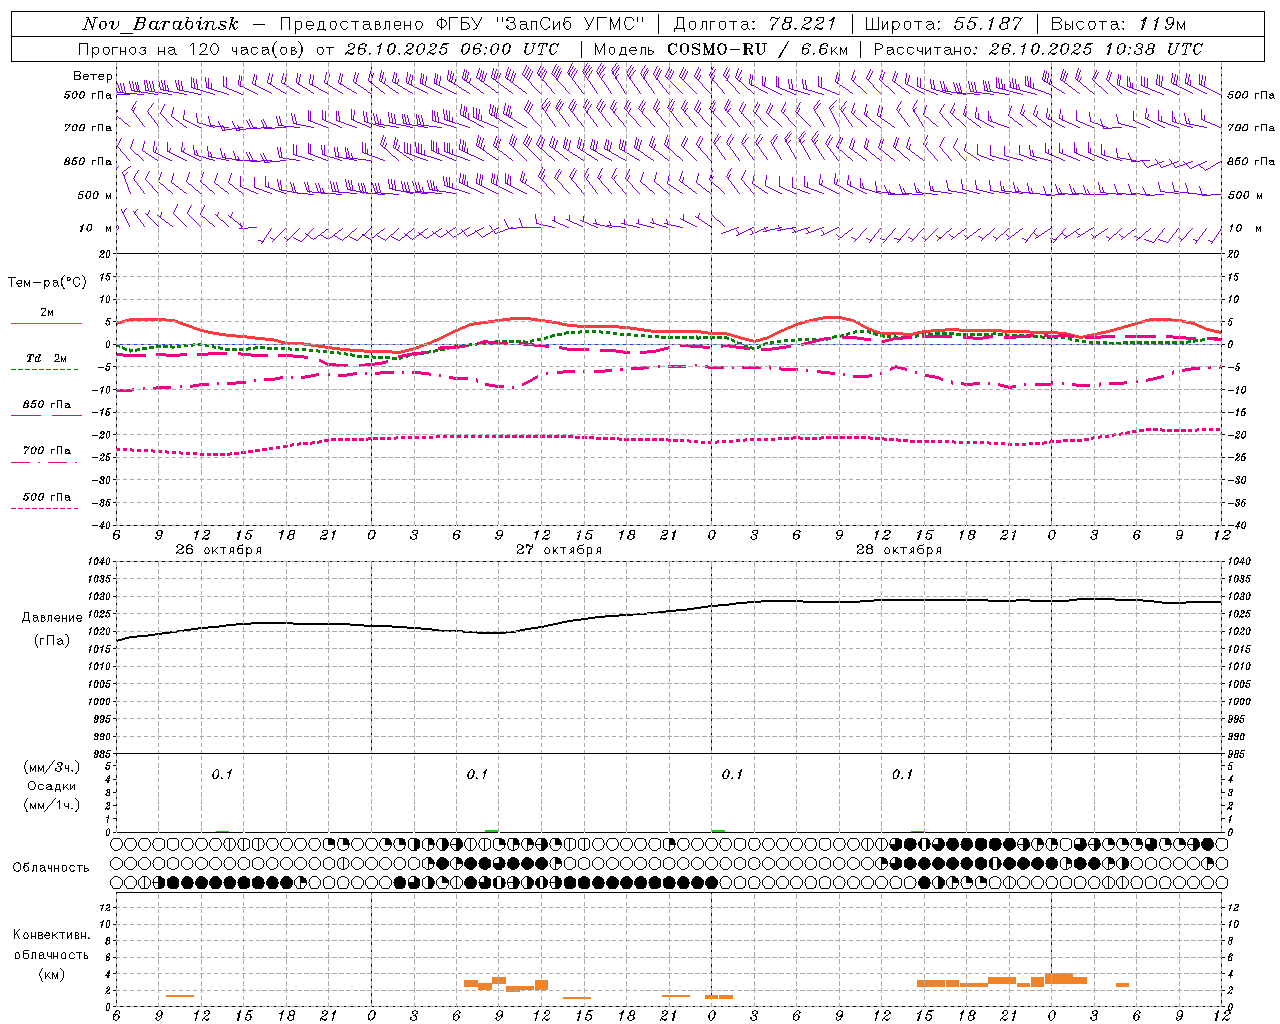The image size is (1280, 1024).
Task: Click the '10 м' wind level label on left
Action: (95, 229)
